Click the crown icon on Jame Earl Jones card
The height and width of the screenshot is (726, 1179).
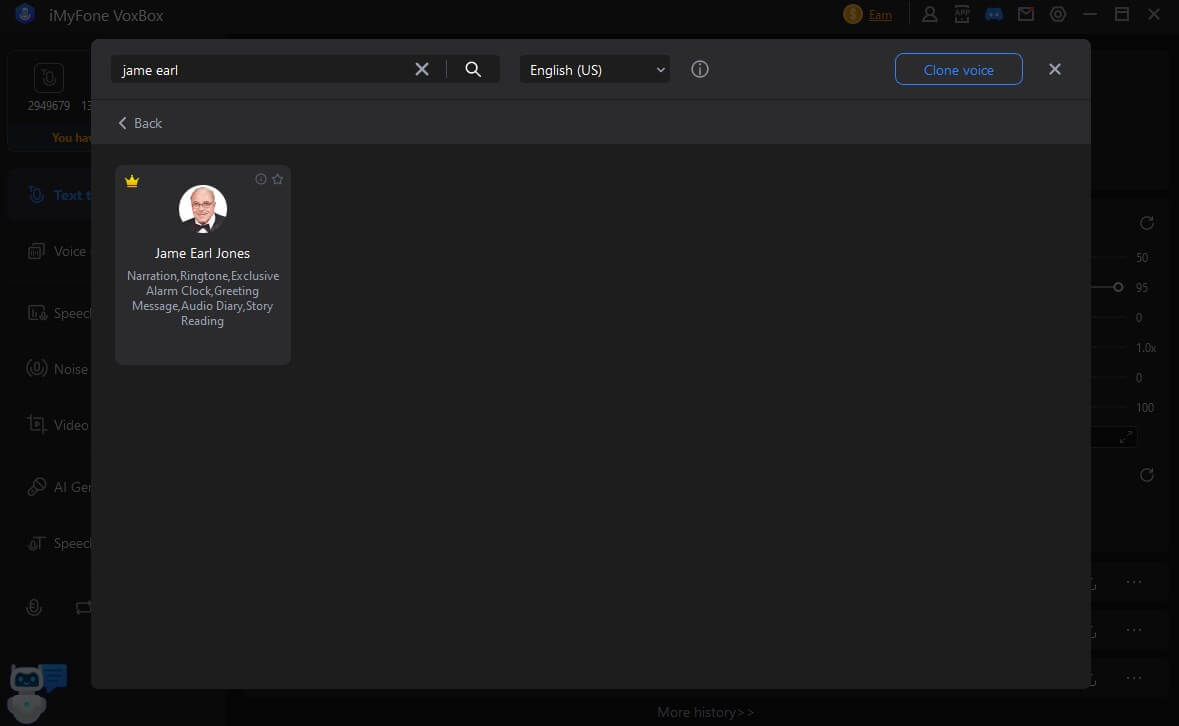(132, 181)
